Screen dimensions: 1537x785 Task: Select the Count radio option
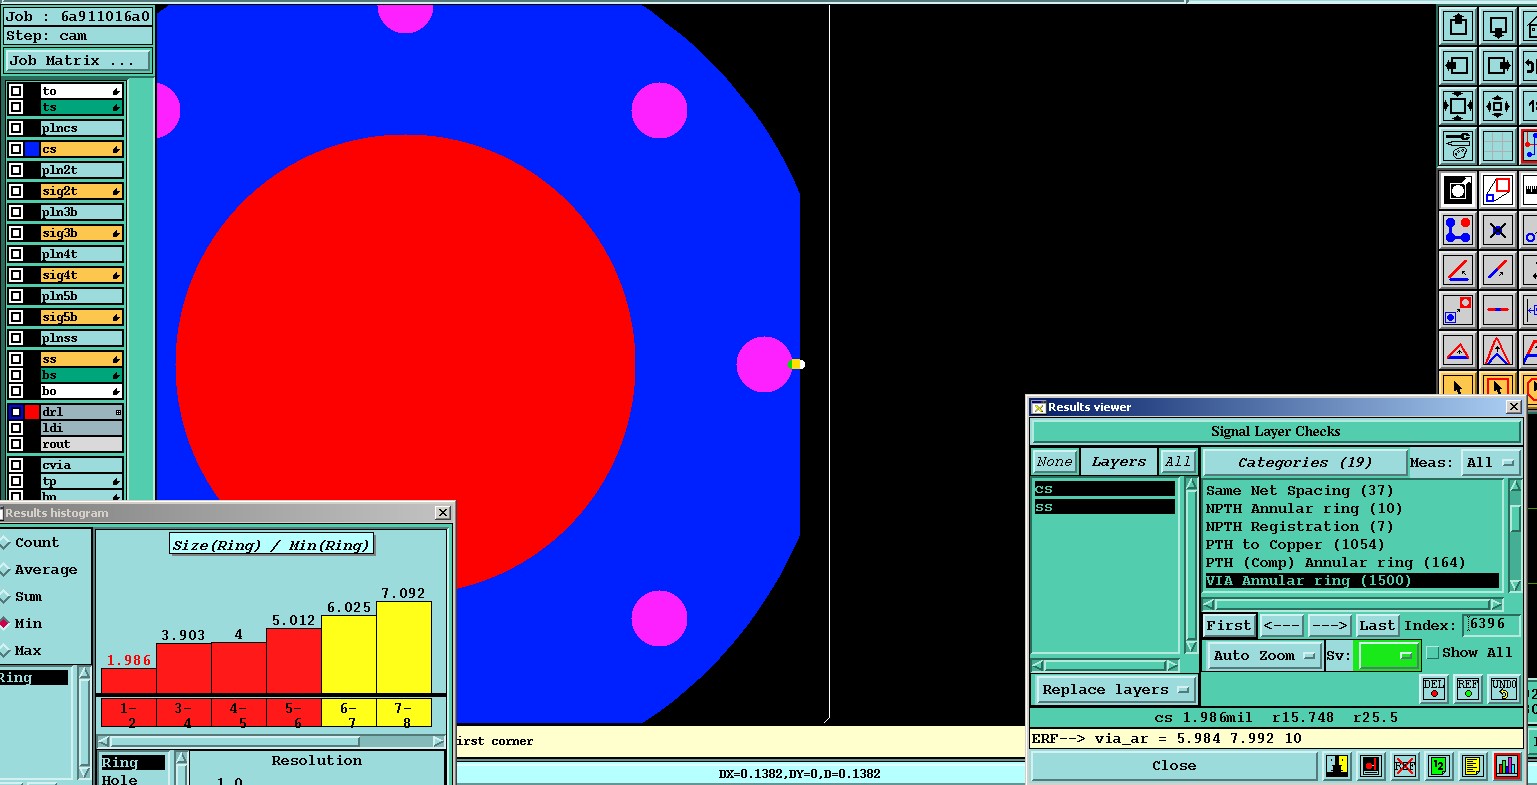(x=5, y=542)
